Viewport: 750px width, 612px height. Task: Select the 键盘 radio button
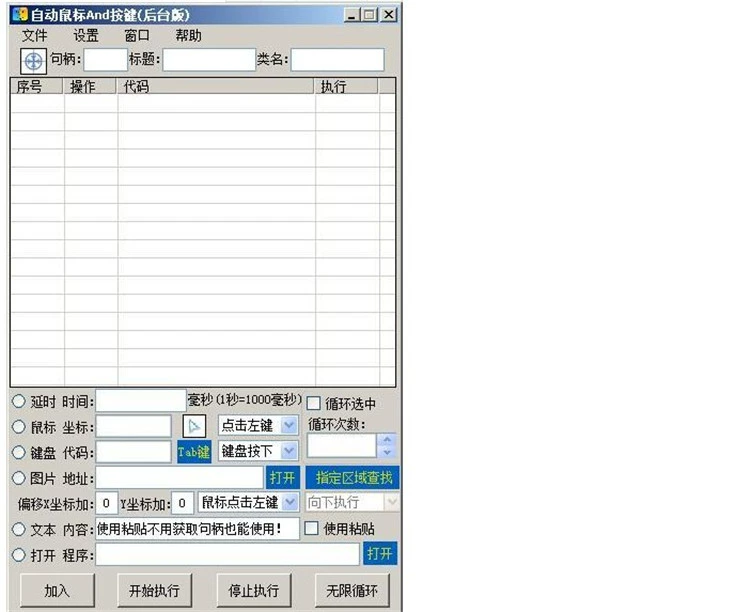18,452
